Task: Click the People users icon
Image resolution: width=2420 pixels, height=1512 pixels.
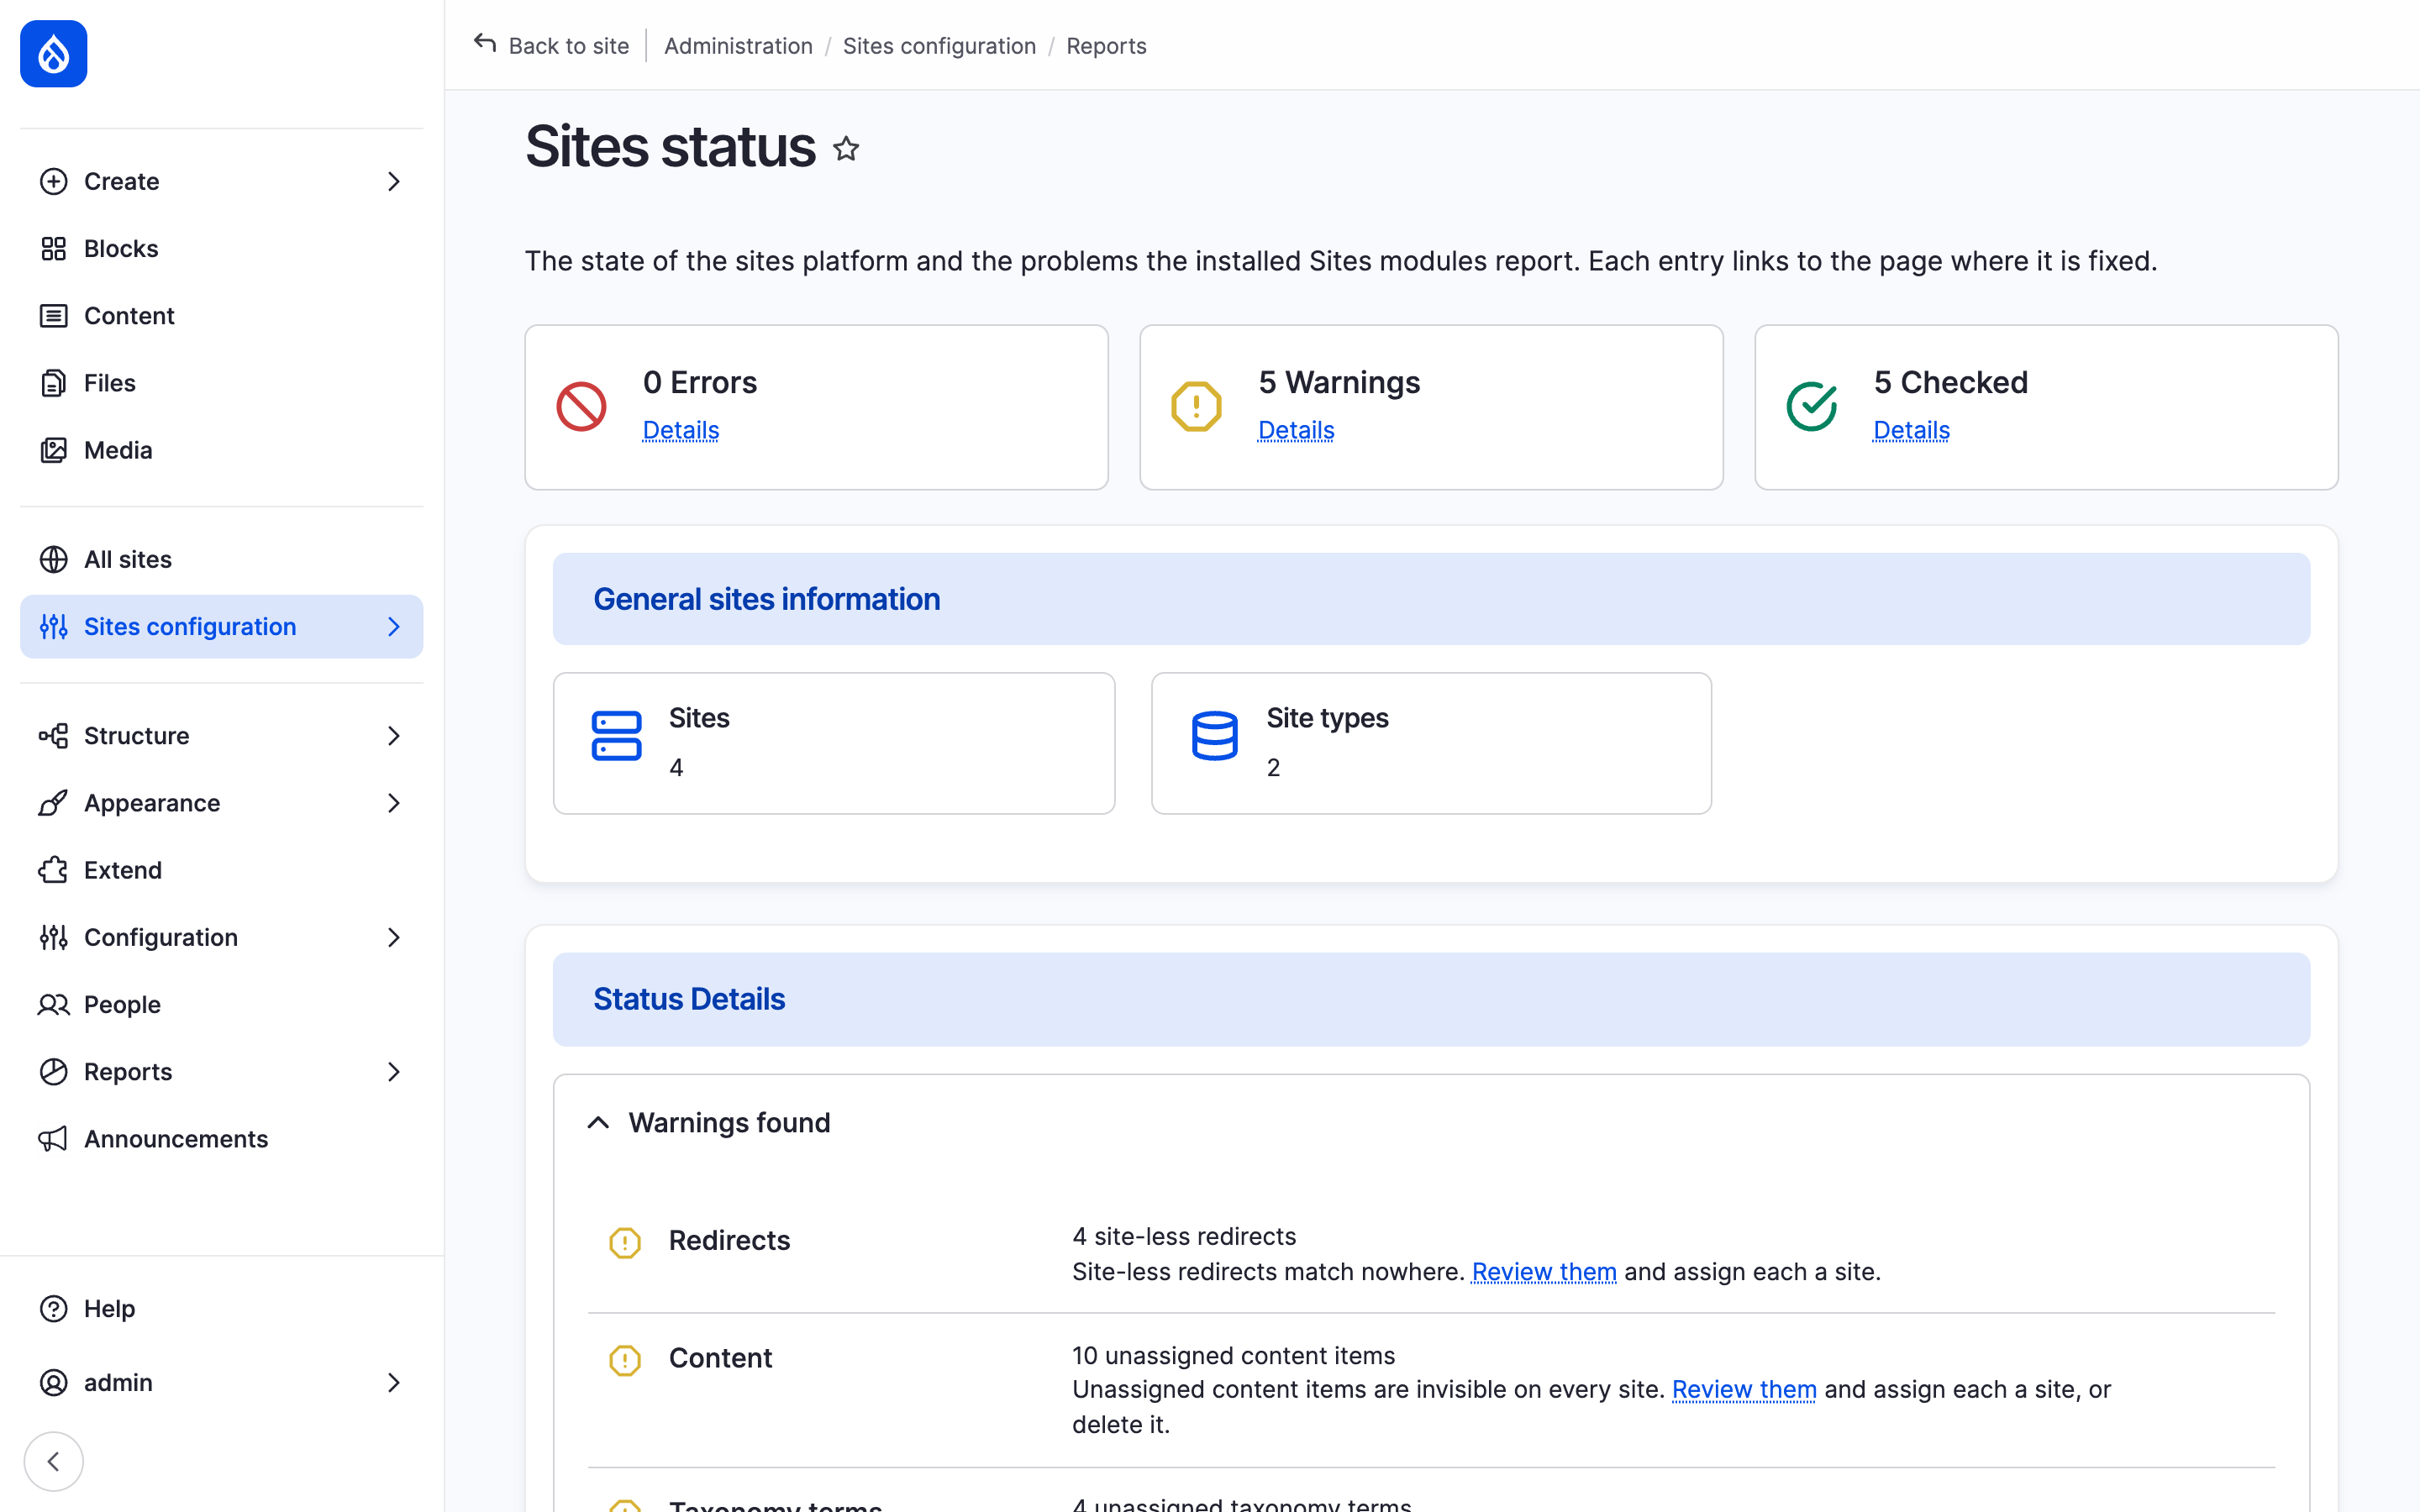Action: point(53,1005)
